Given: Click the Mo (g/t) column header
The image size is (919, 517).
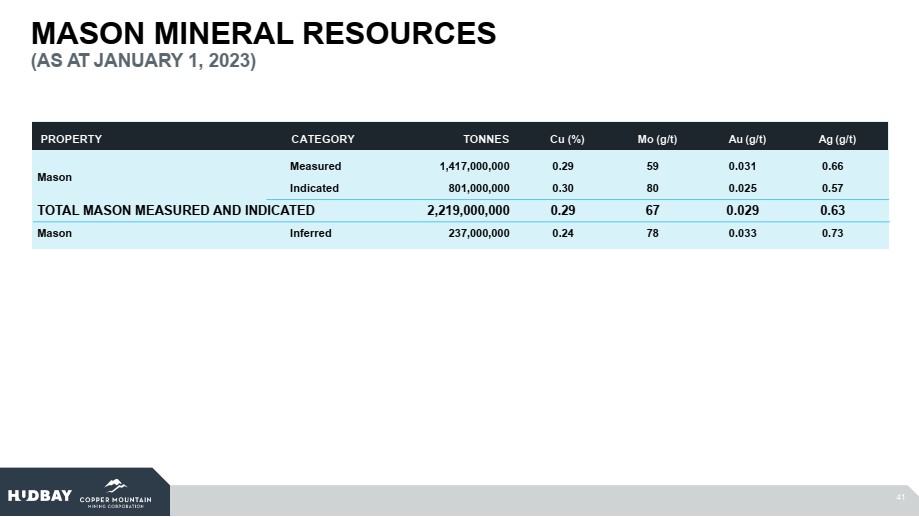Looking at the screenshot, I should pyautogui.click(x=657, y=139).
